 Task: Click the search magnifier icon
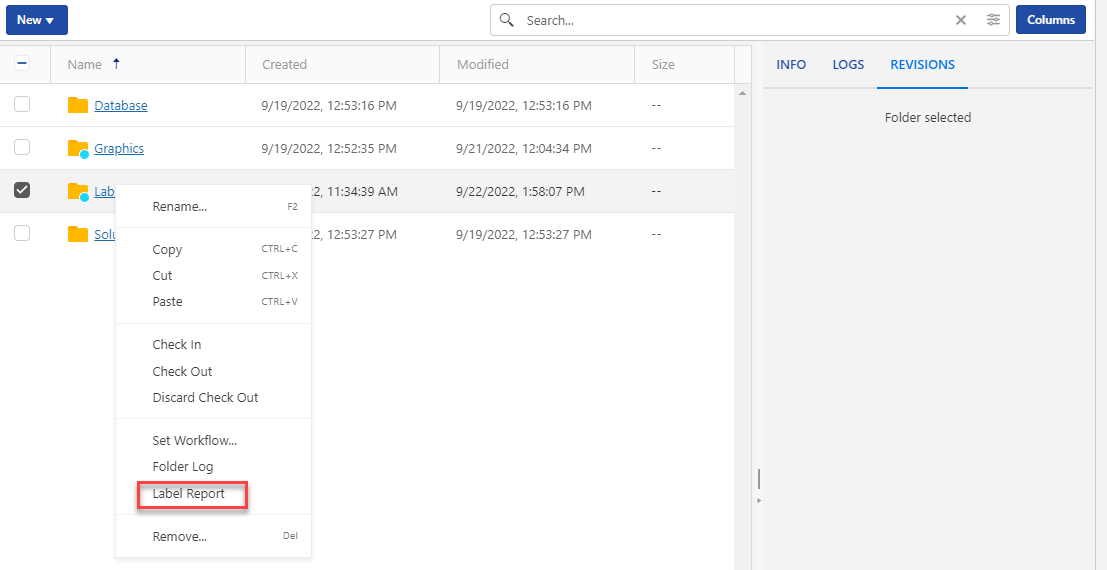(x=507, y=20)
